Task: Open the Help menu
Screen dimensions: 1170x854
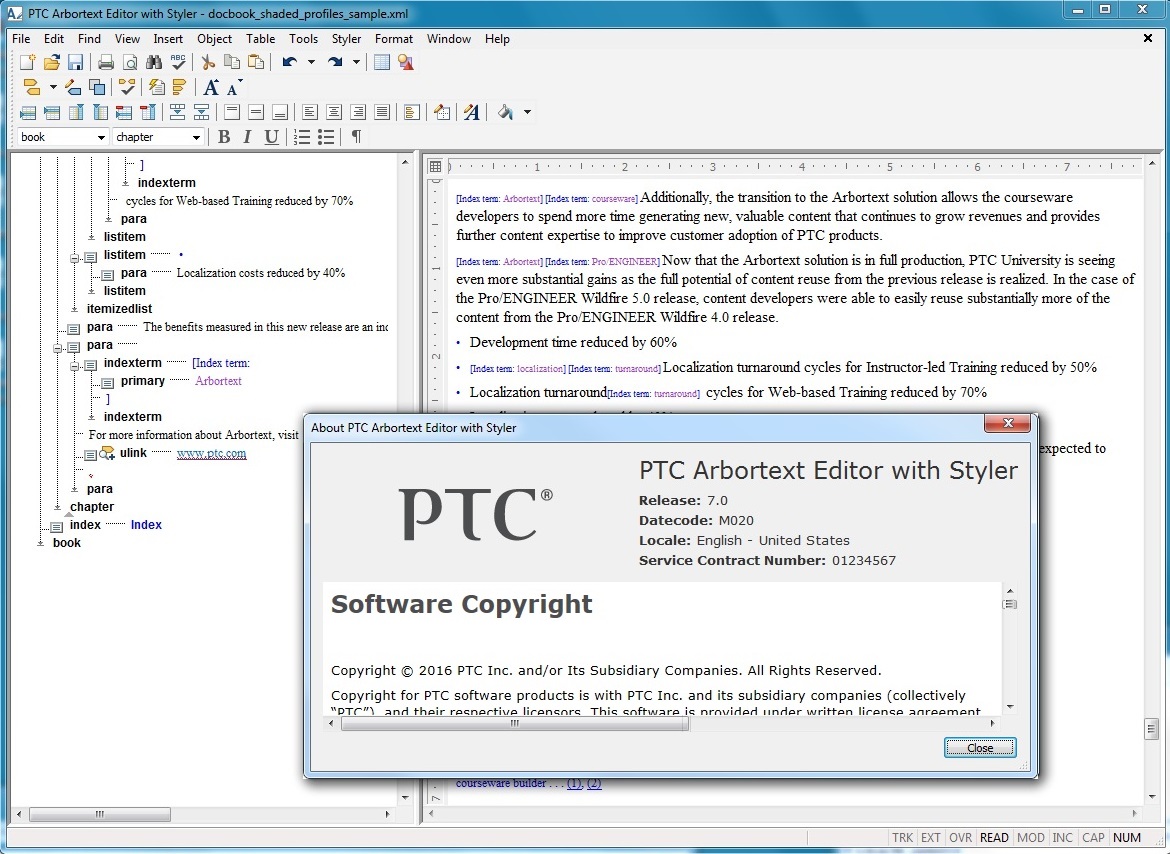Action: (x=497, y=39)
